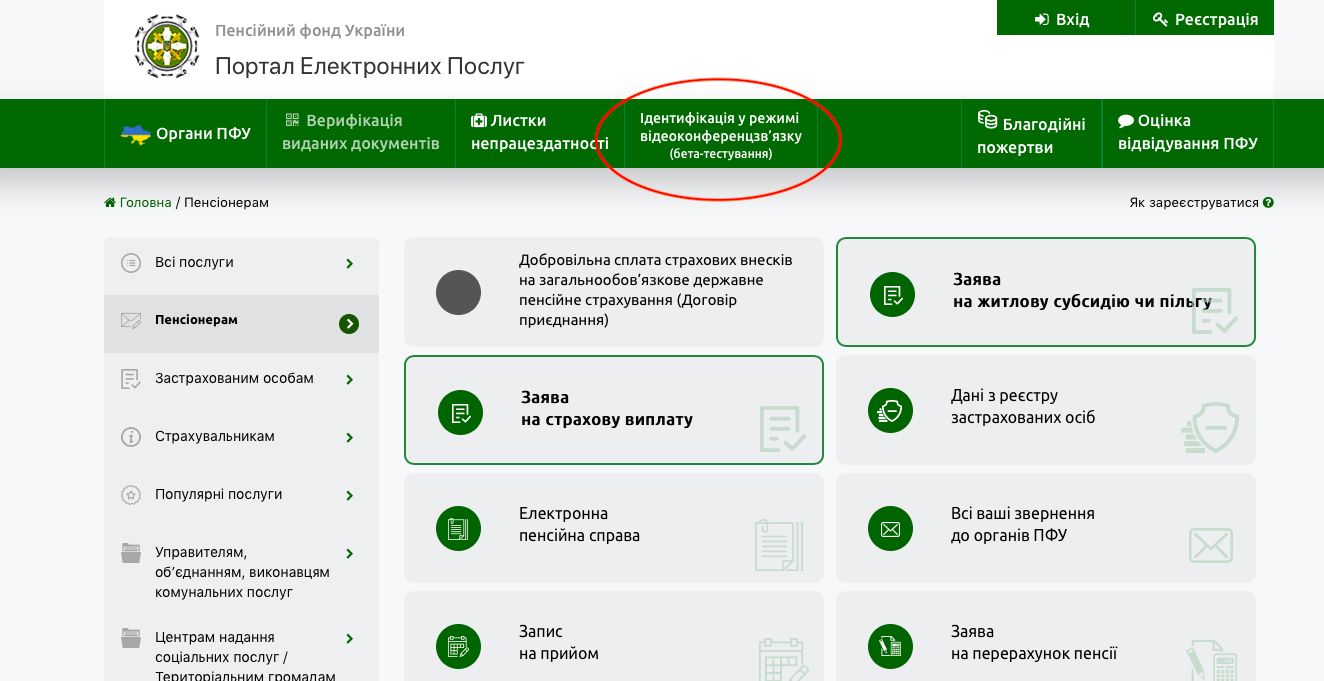Select the calendar icon for 'Запис на прийом'
The image size is (1324, 681).
point(458,646)
